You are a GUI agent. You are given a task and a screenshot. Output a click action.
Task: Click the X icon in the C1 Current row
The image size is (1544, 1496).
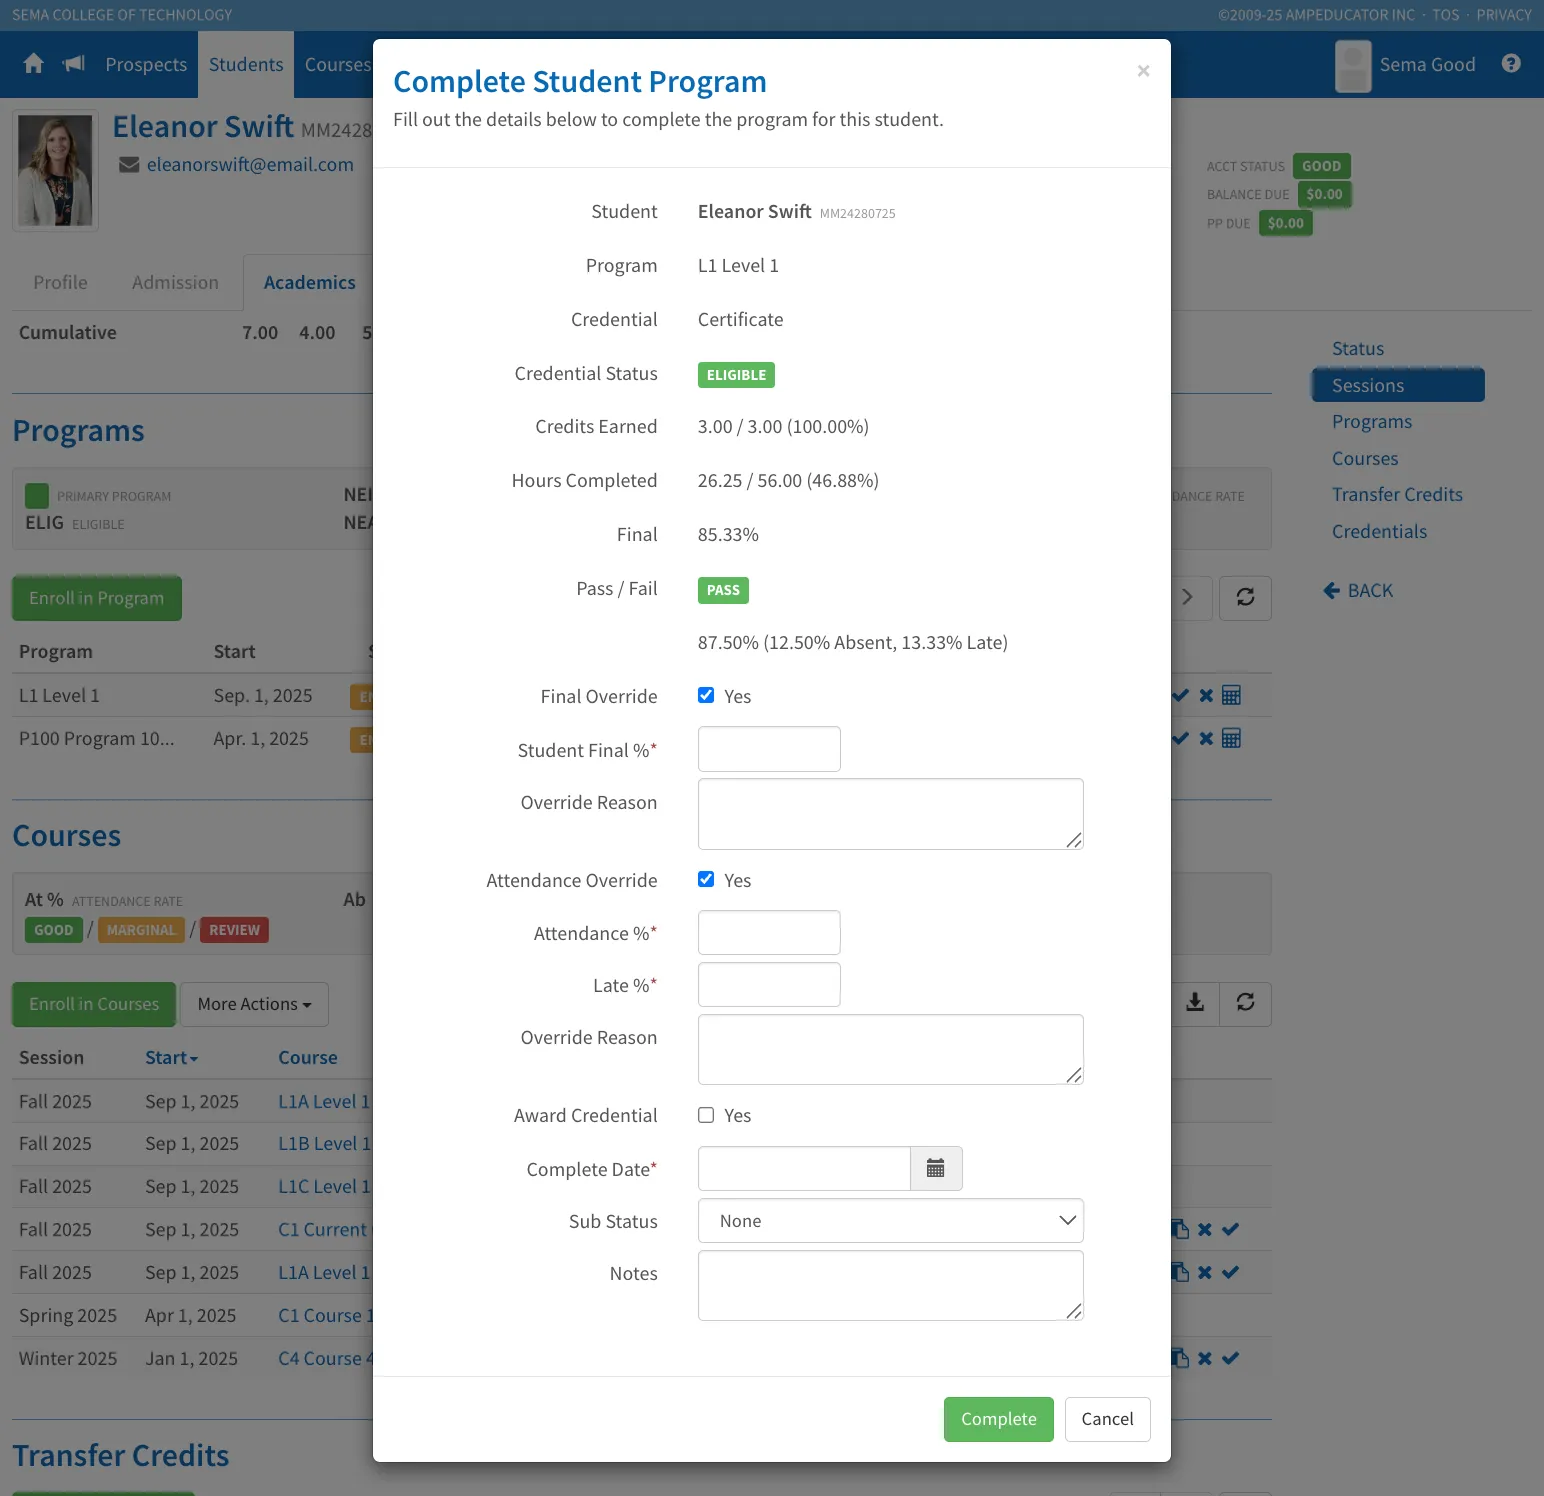(x=1205, y=1230)
